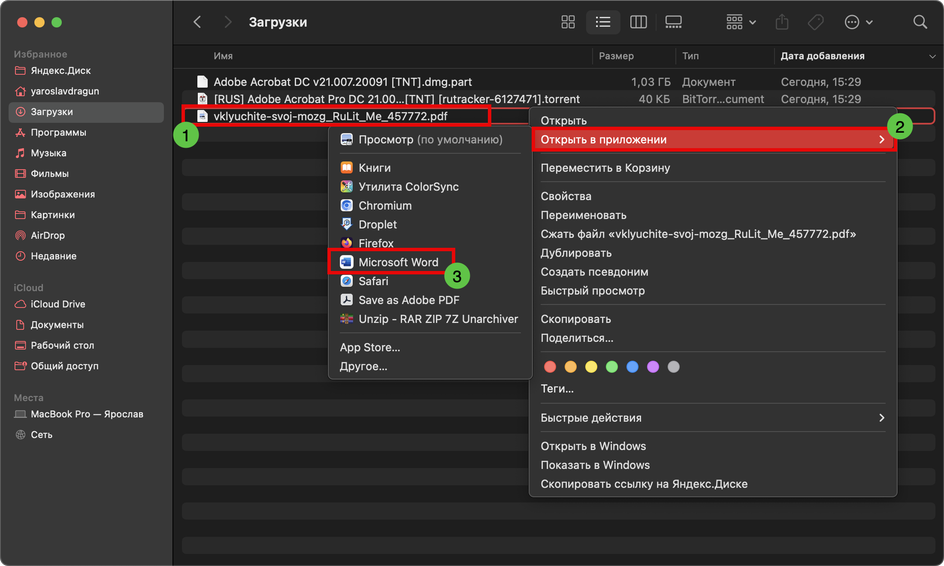Apply the red tag color
The height and width of the screenshot is (566, 944).
pos(550,367)
